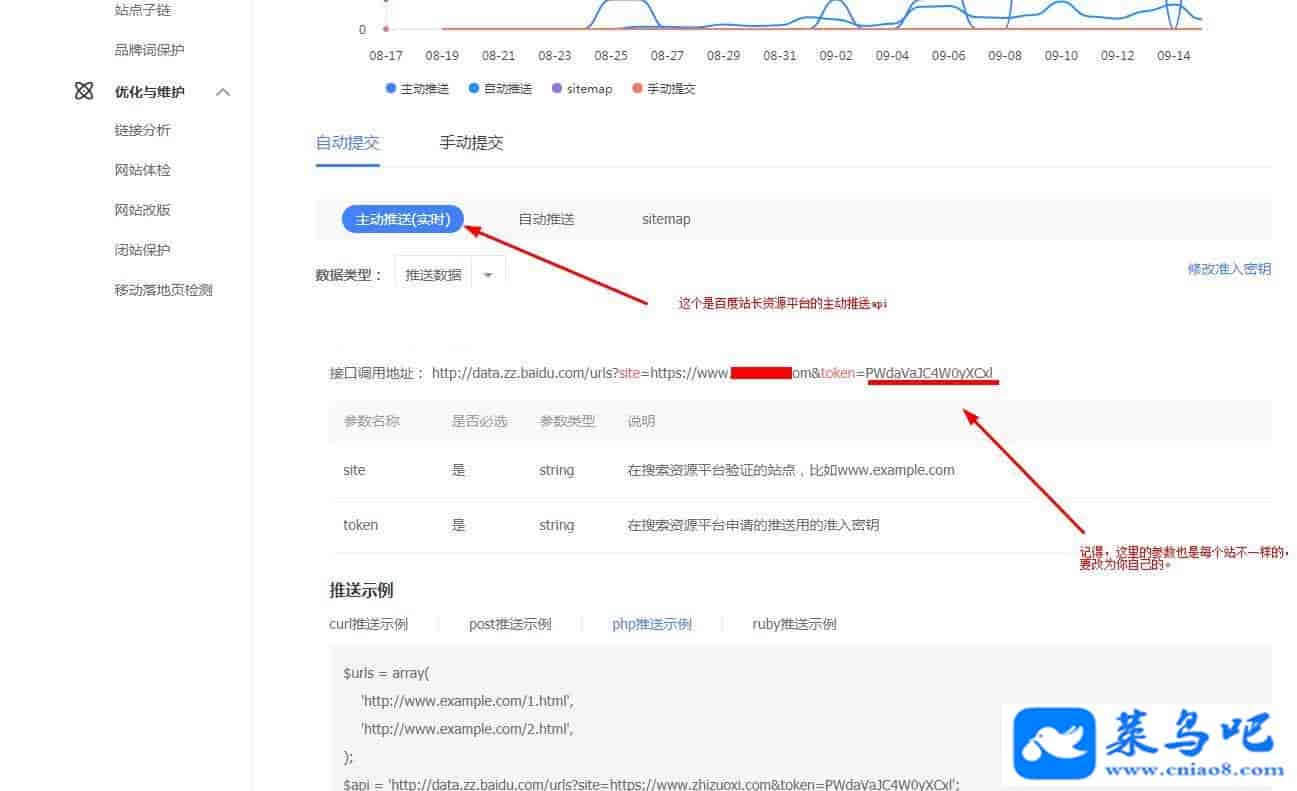Toggle the 主动推送 legend dot in chart
Image resolution: width=1297 pixels, height=791 pixels.
390,88
